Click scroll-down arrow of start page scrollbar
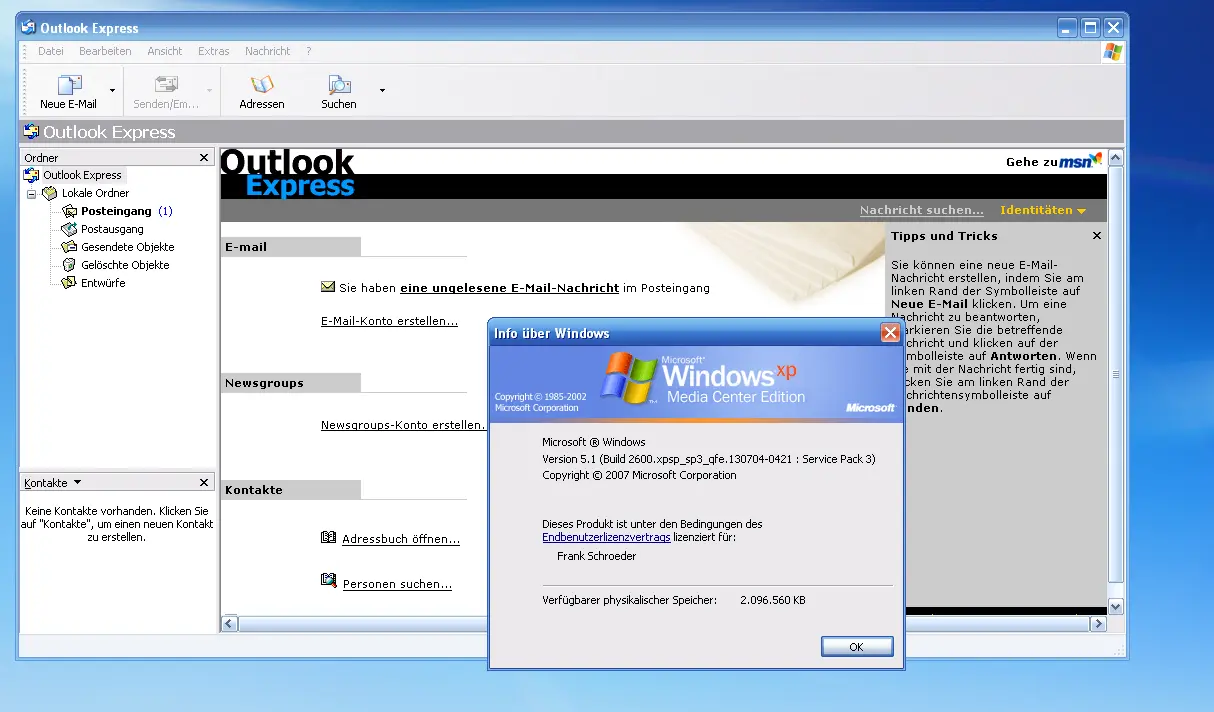Image resolution: width=1214 pixels, height=712 pixels. click(1116, 607)
